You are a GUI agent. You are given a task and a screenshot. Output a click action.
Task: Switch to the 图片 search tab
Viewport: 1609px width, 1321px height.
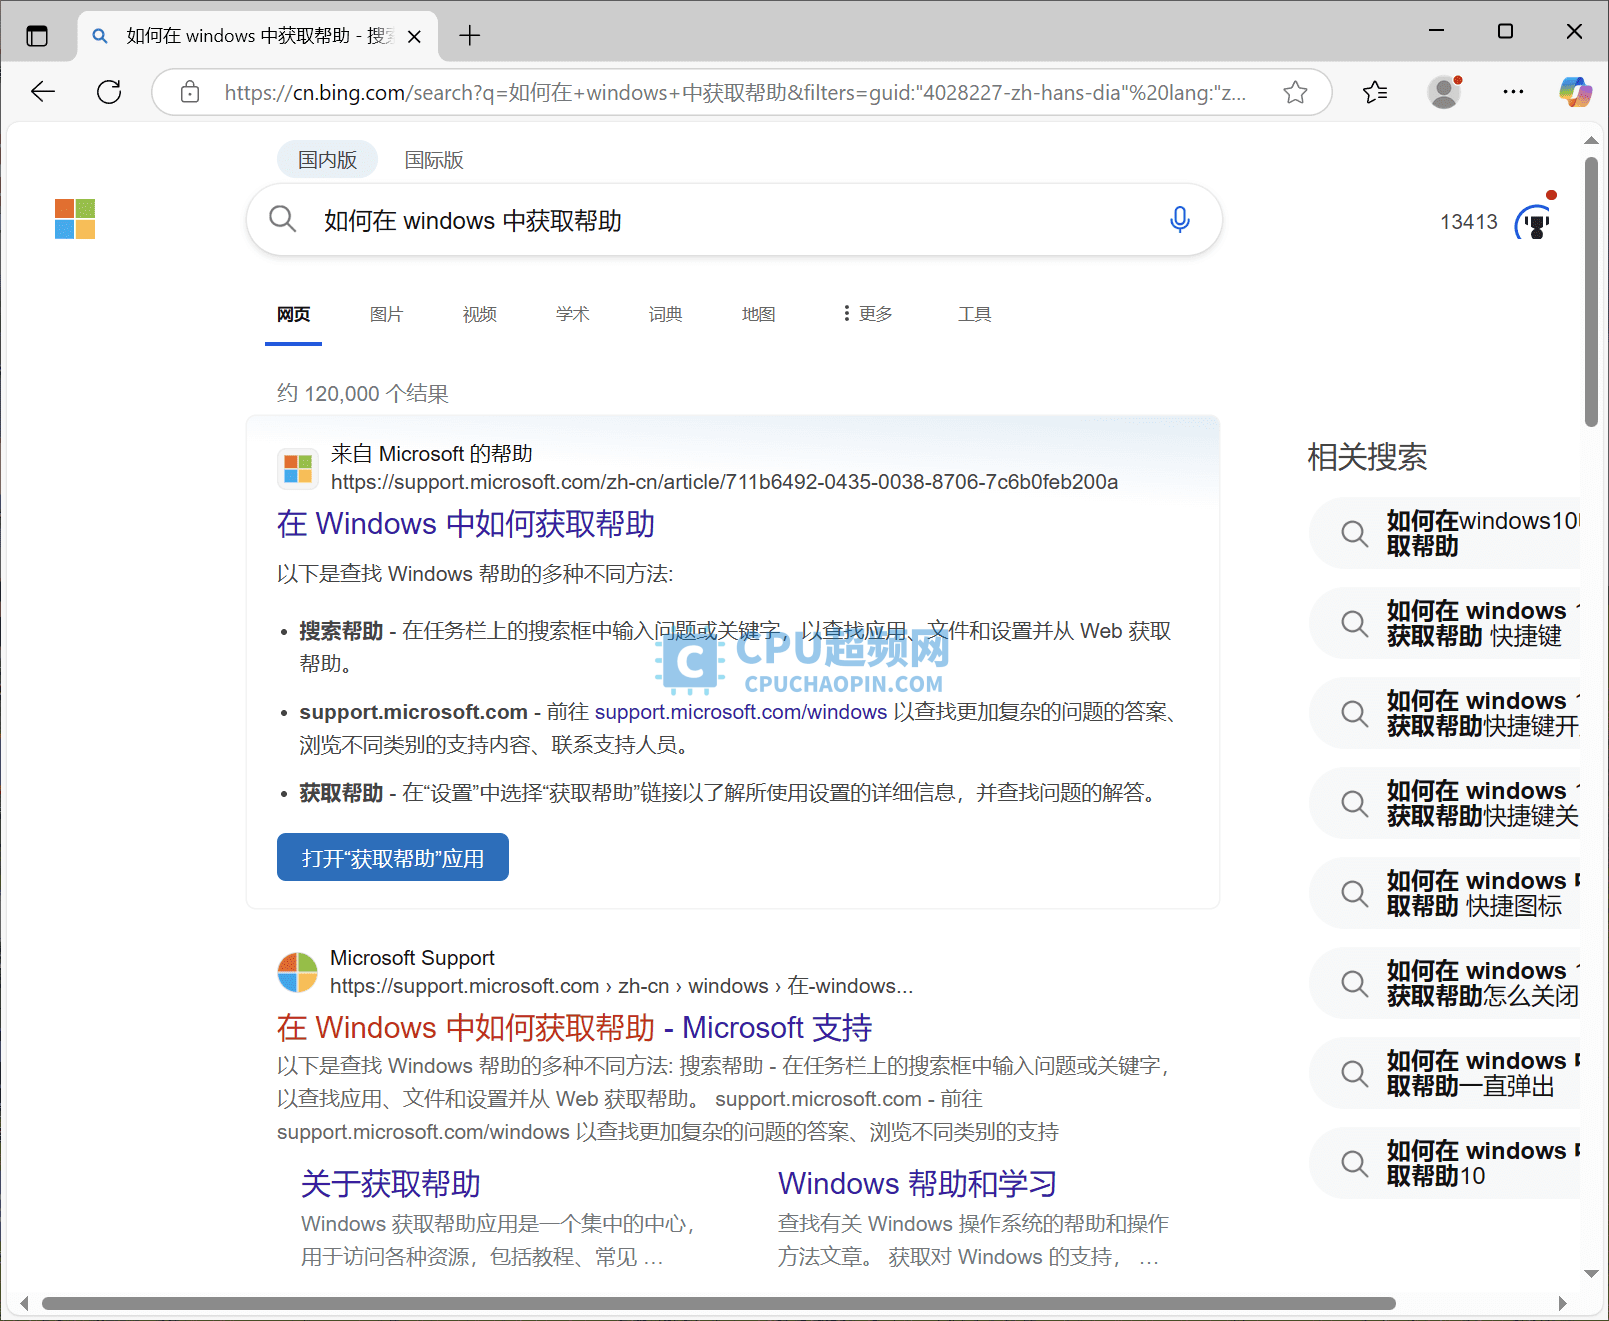[386, 314]
